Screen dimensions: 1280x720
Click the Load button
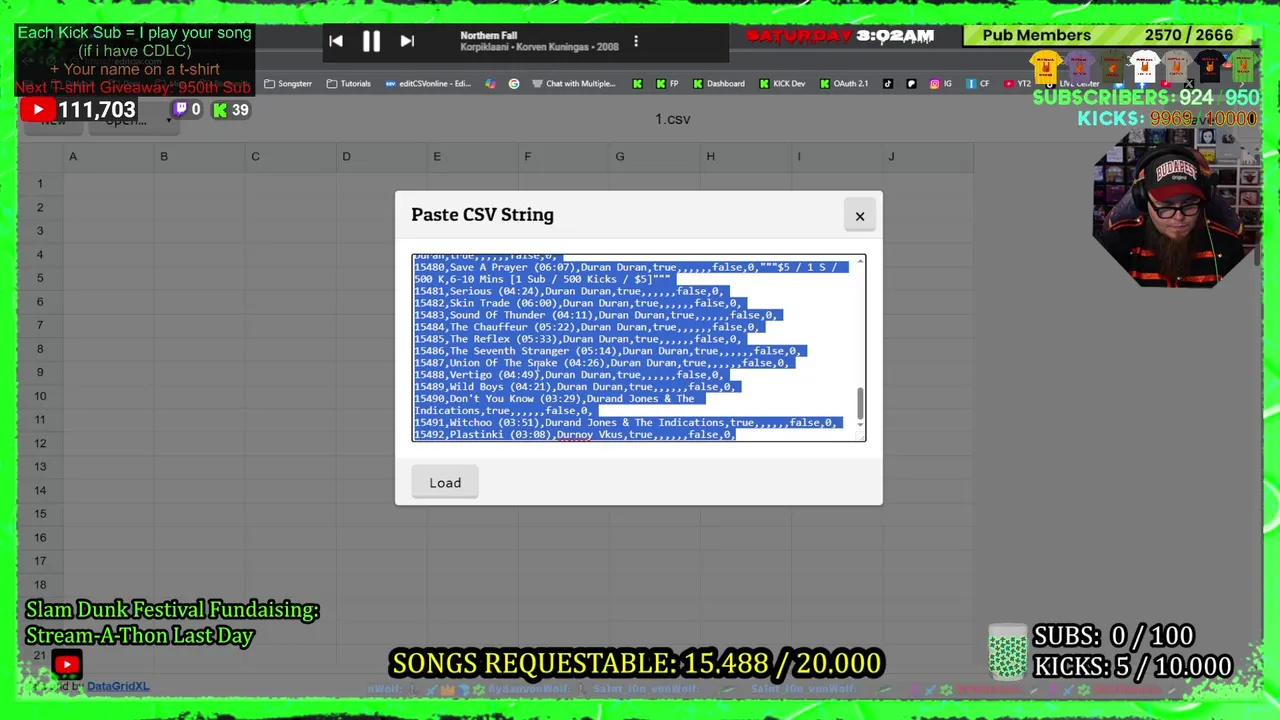445,483
